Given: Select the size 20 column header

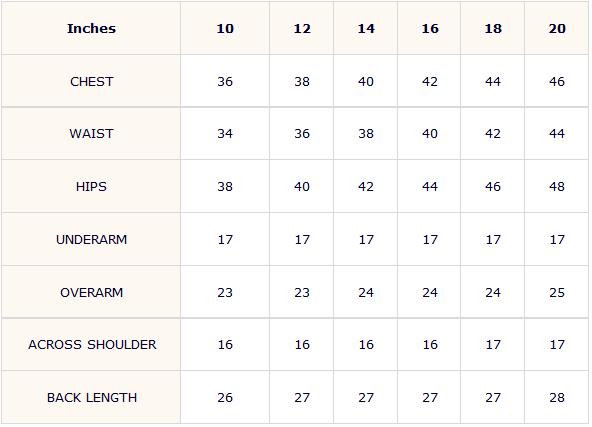Looking at the screenshot, I should [x=557, y=29].
